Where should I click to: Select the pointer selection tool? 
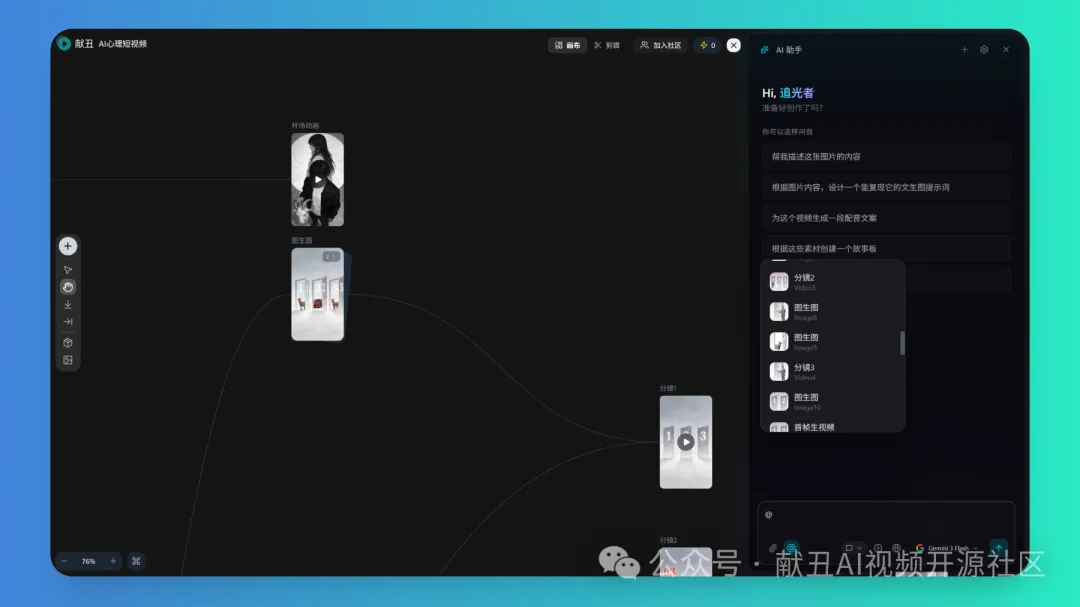coord(68,270)
